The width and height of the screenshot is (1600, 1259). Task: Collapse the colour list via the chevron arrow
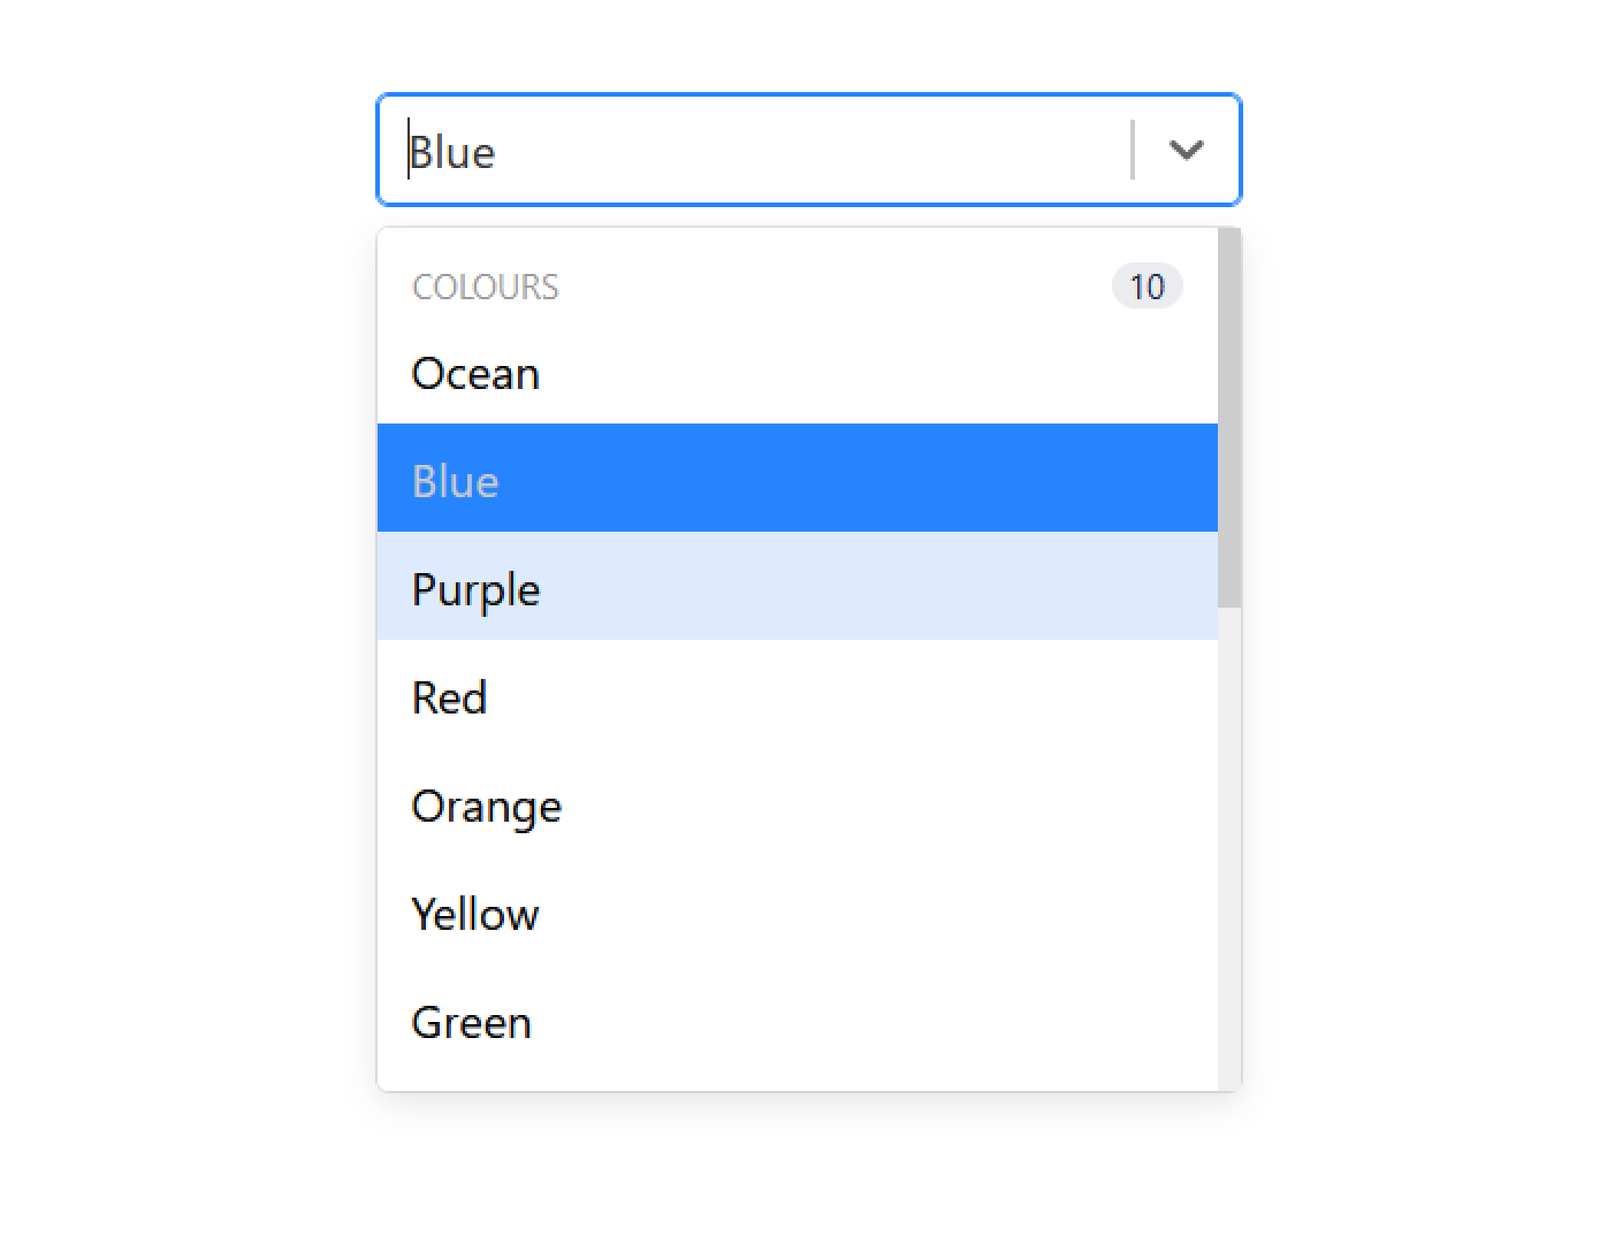[x=1186, y=150]
